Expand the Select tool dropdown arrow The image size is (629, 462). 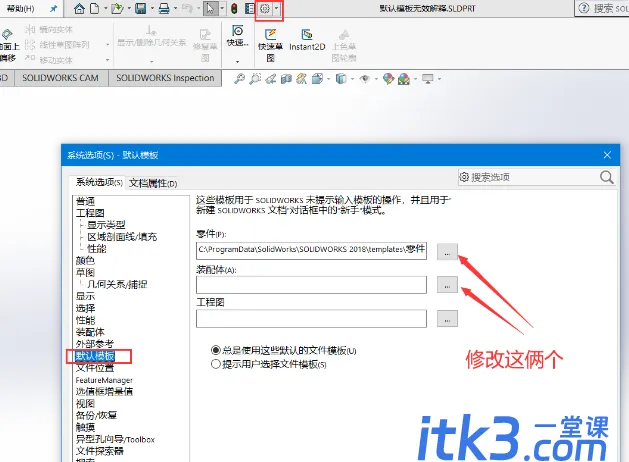coord(222,8)
